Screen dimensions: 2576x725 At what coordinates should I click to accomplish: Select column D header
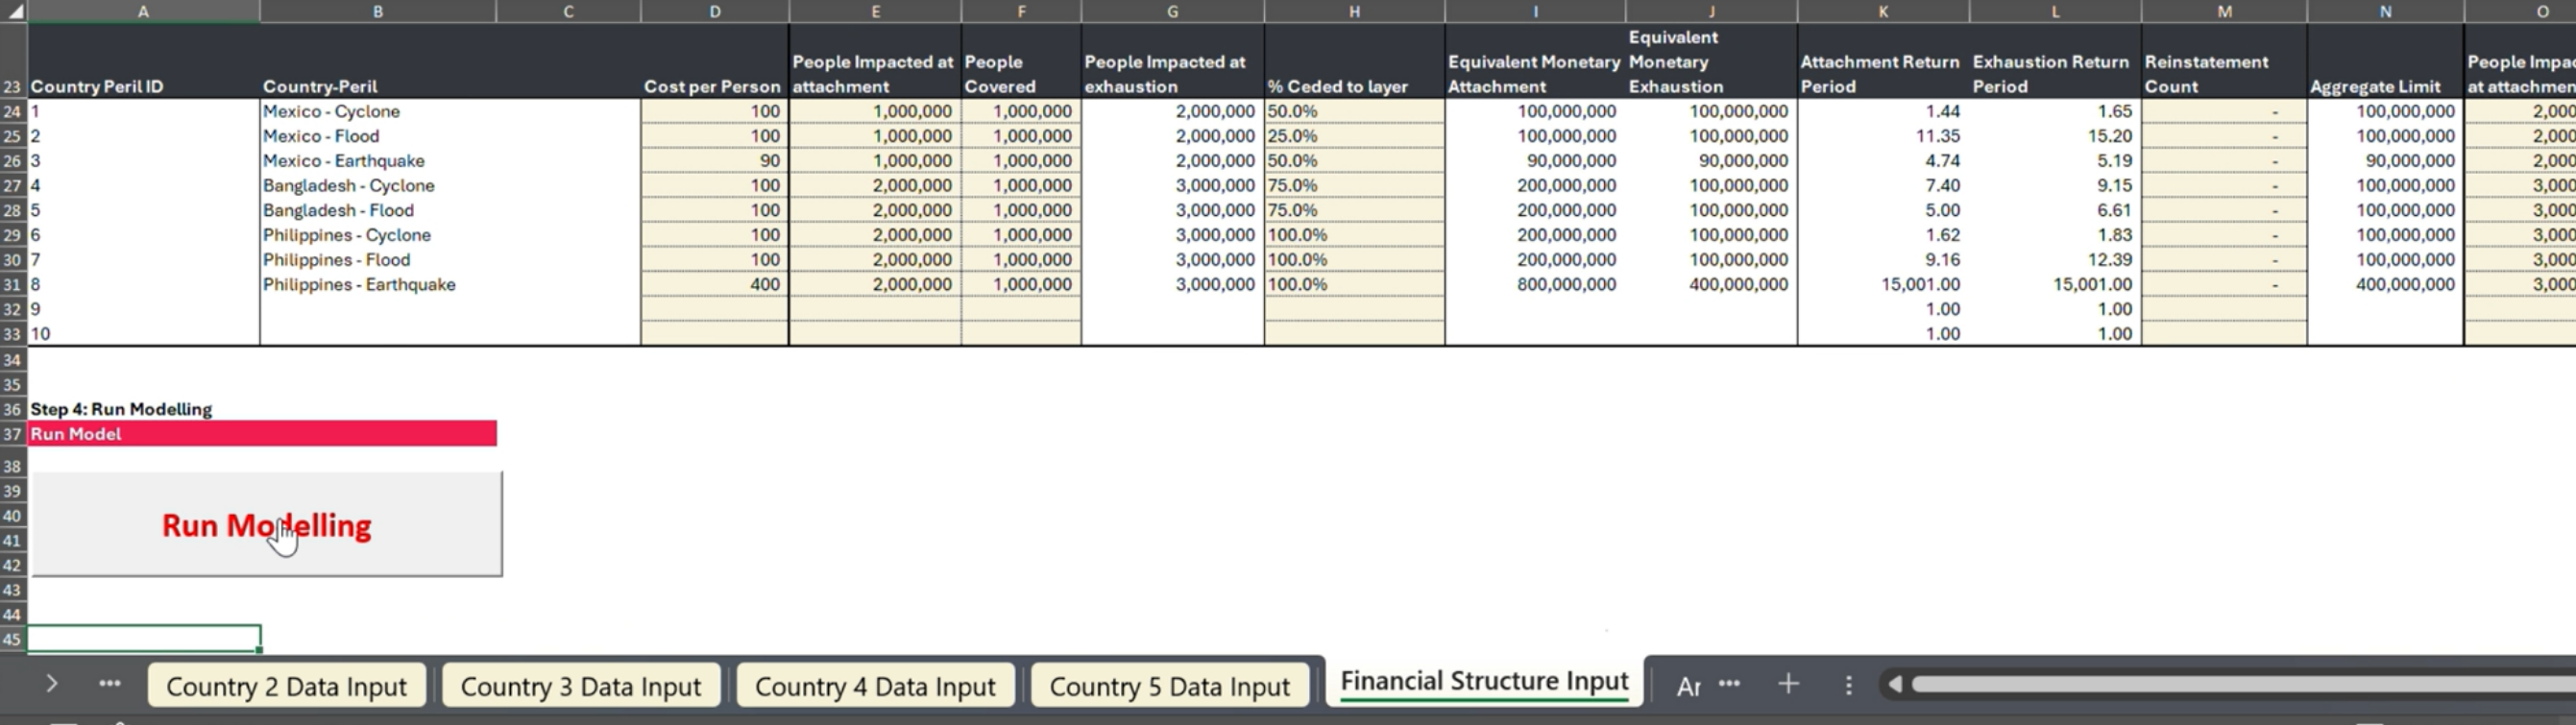tap(715, 11)
